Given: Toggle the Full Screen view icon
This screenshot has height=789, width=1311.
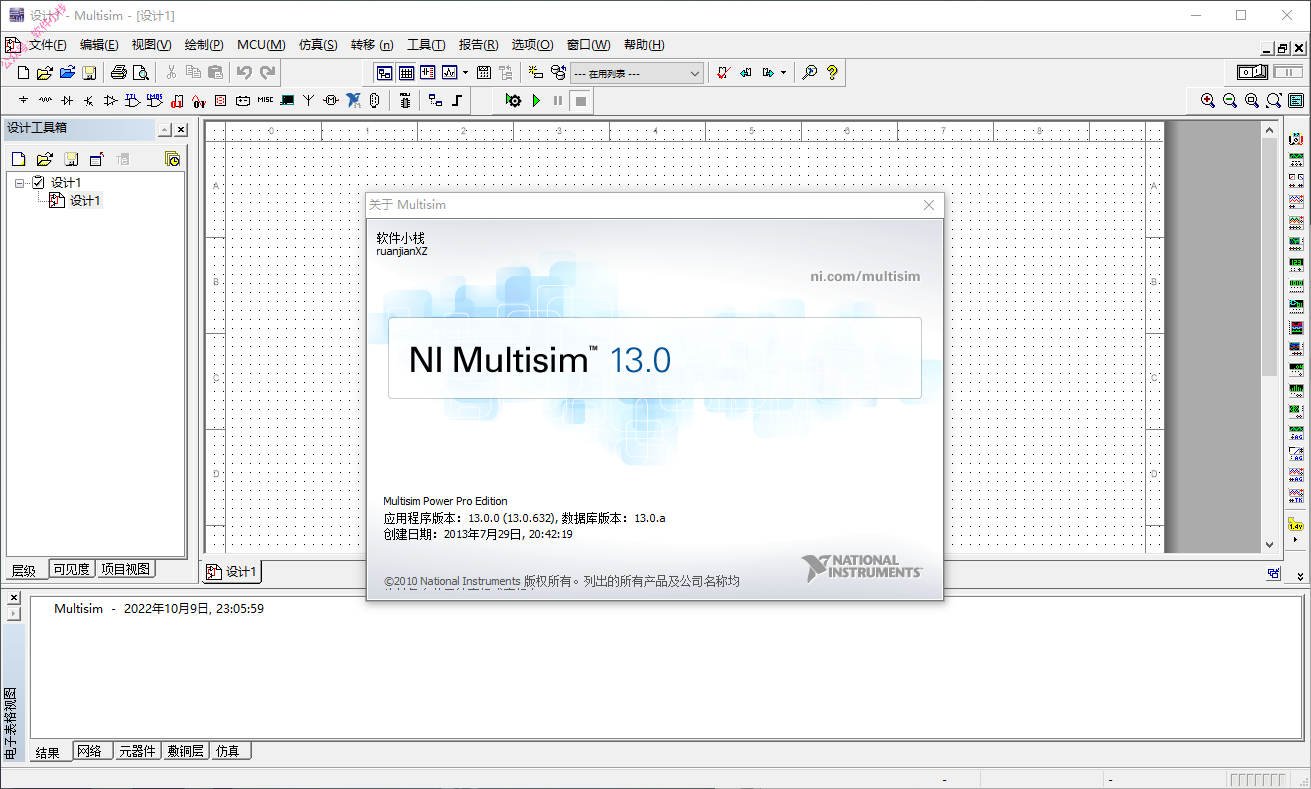Looking at the screenshot, I should click(1296, 100).
